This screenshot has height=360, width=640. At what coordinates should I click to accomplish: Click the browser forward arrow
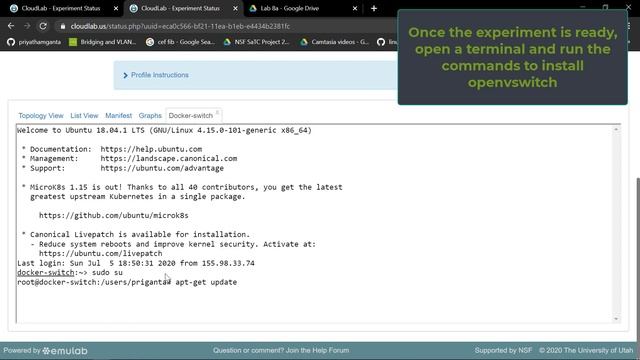[27, 26]
